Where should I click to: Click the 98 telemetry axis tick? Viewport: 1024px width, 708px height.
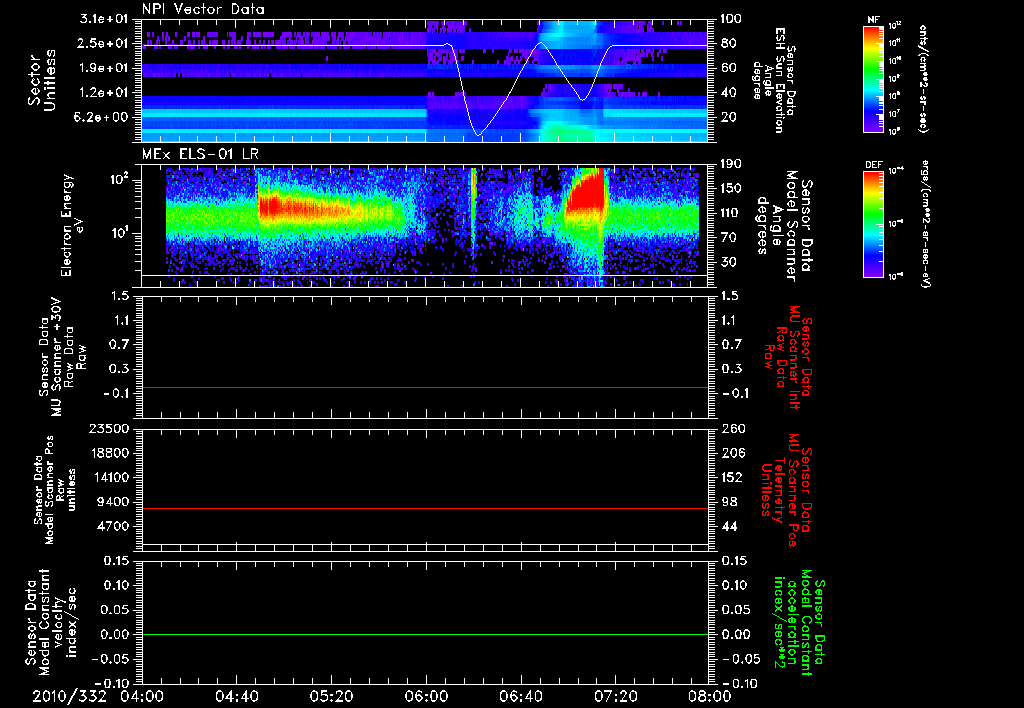pyautogui.click(x=729, y=502)
